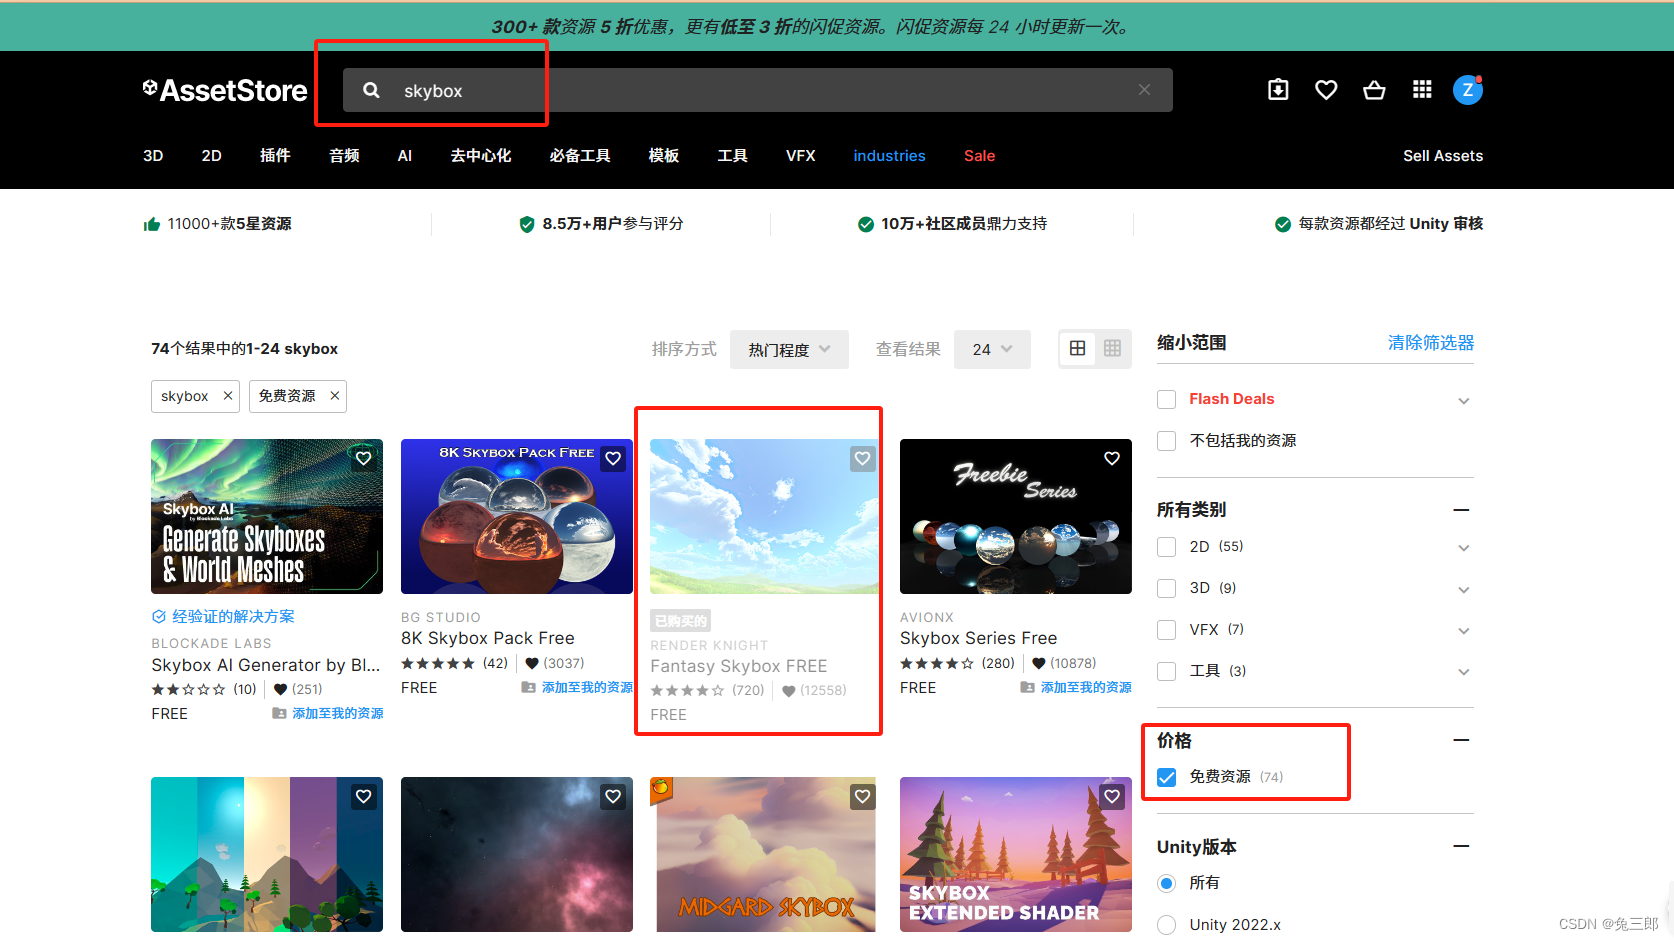Open the shopping cart basket icon
Viewport: 1674px width, 940px height.
pyautogui.click(x=1374, y=90)
